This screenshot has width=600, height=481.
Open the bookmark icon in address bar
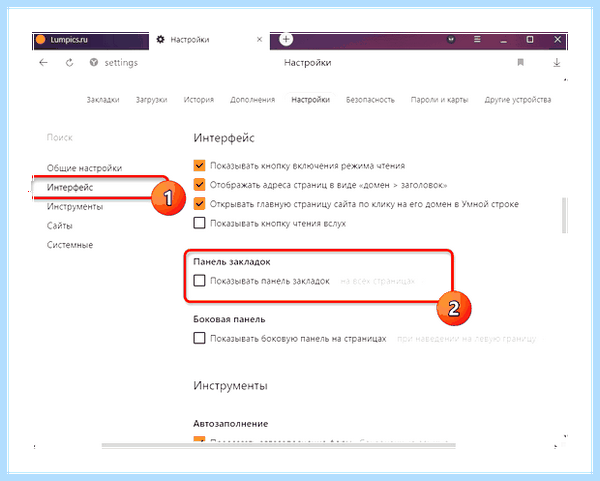[520, 62]
